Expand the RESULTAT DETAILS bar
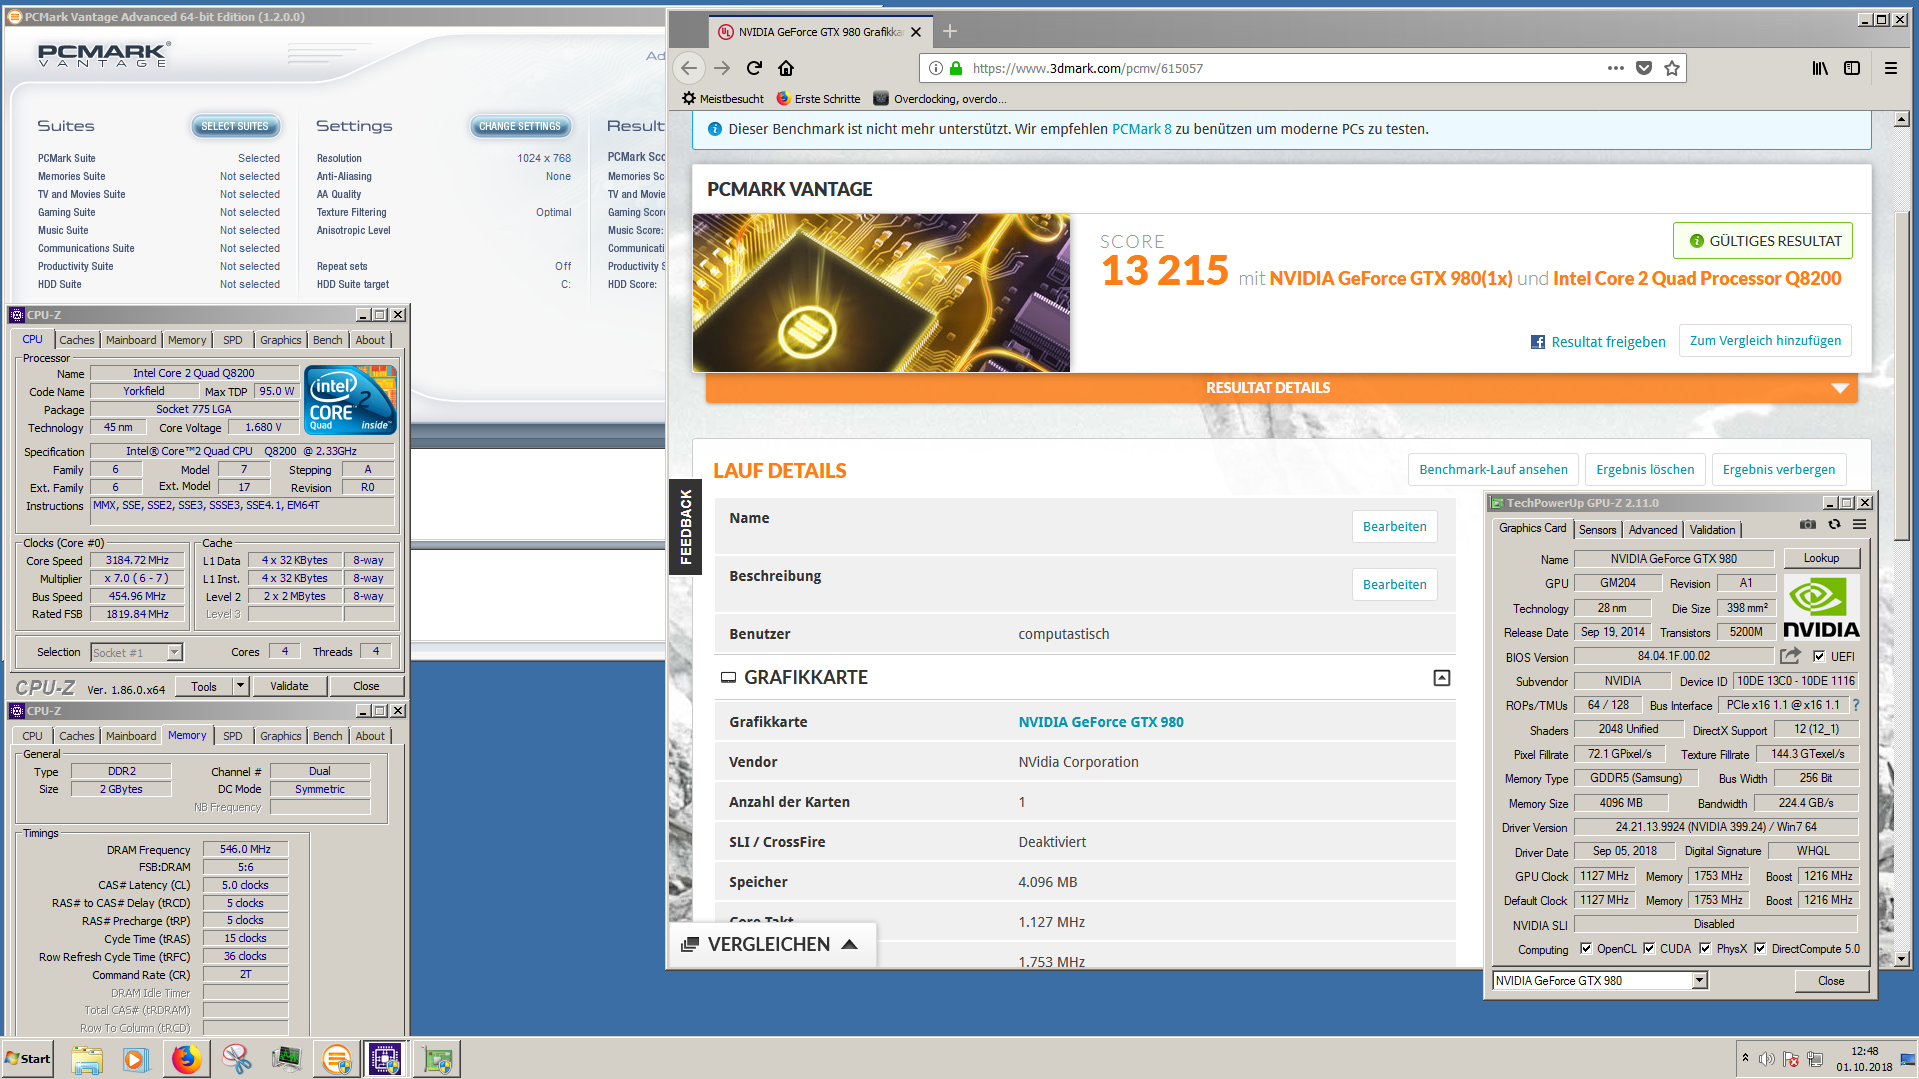This screenshot has height=1079, width=1919. point(1281,388)
